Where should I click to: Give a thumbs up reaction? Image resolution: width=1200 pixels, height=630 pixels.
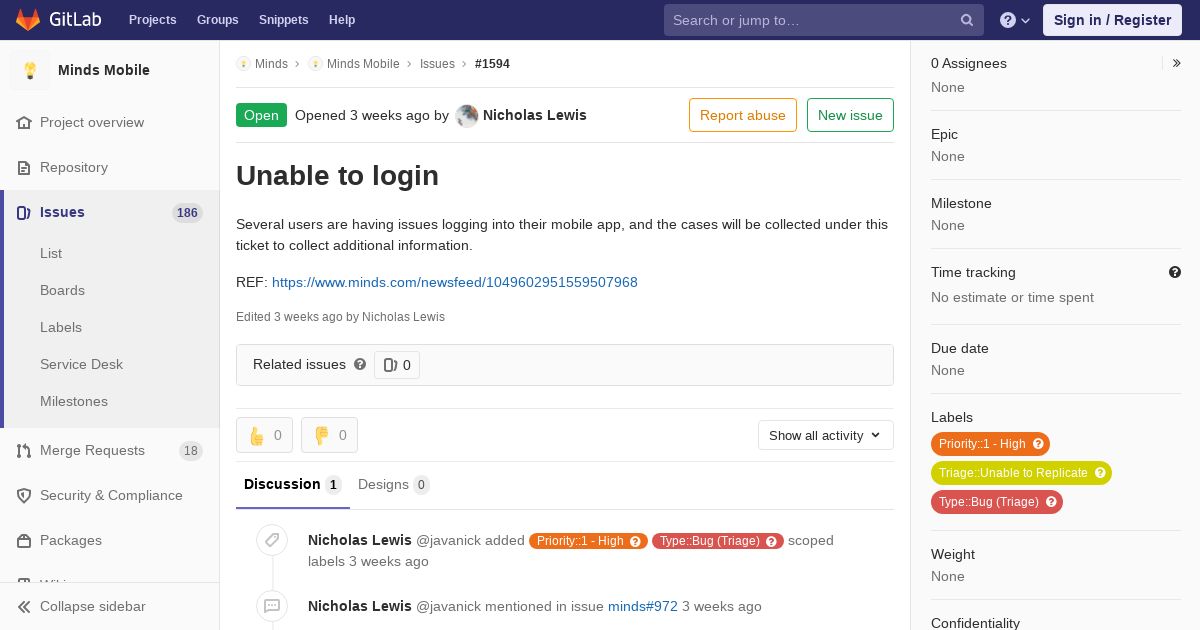[x=264, y=435]
